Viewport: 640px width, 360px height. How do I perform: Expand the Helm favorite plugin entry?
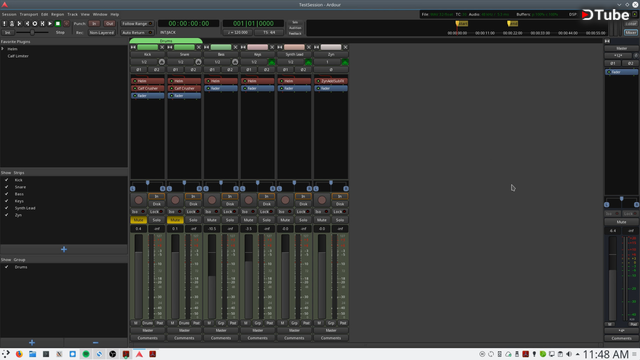tap(3, 49)
